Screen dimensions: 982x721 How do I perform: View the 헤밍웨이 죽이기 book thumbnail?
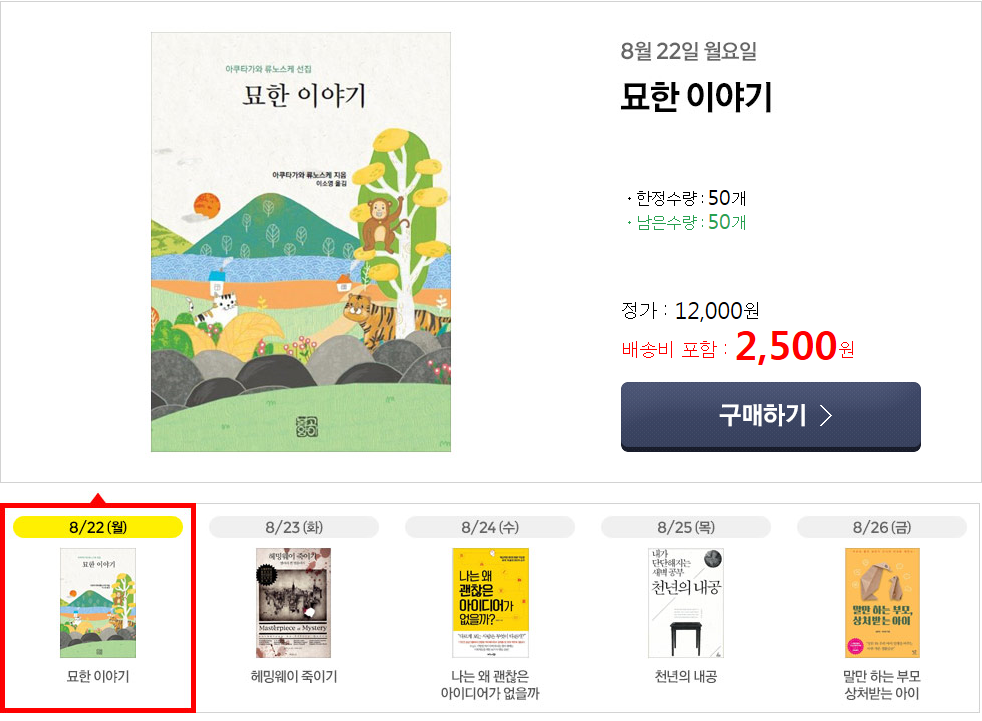294,602
